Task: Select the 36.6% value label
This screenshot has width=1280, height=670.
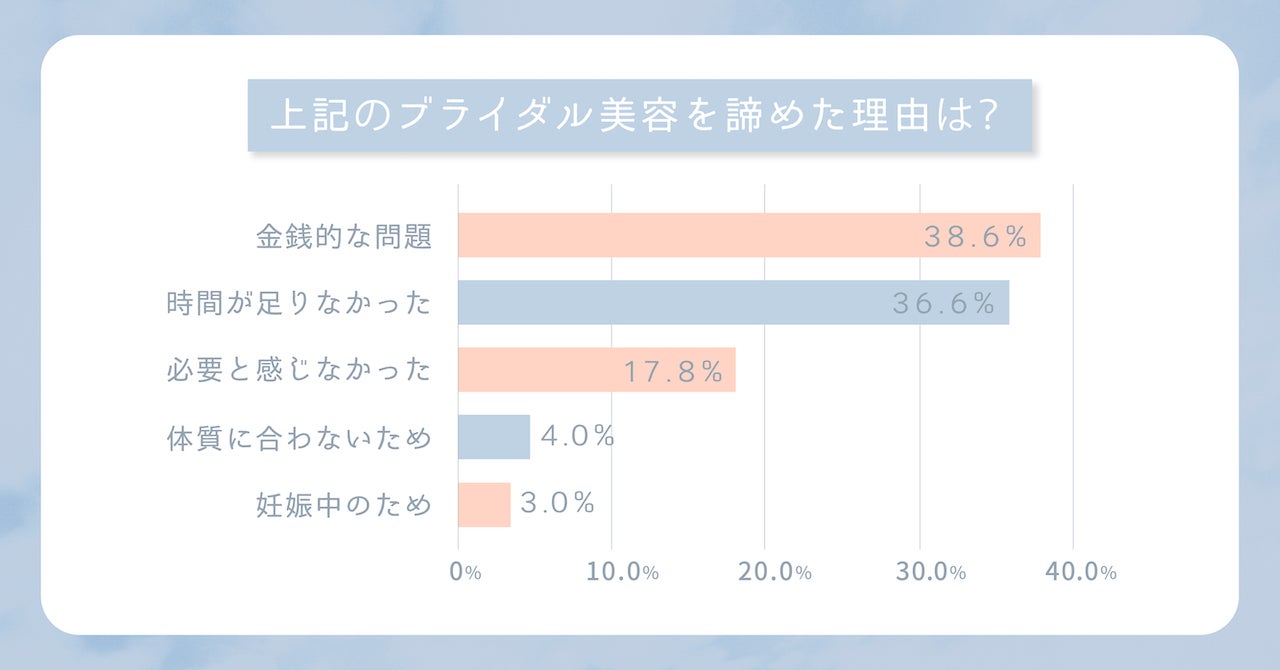Action: pos(943,304)
